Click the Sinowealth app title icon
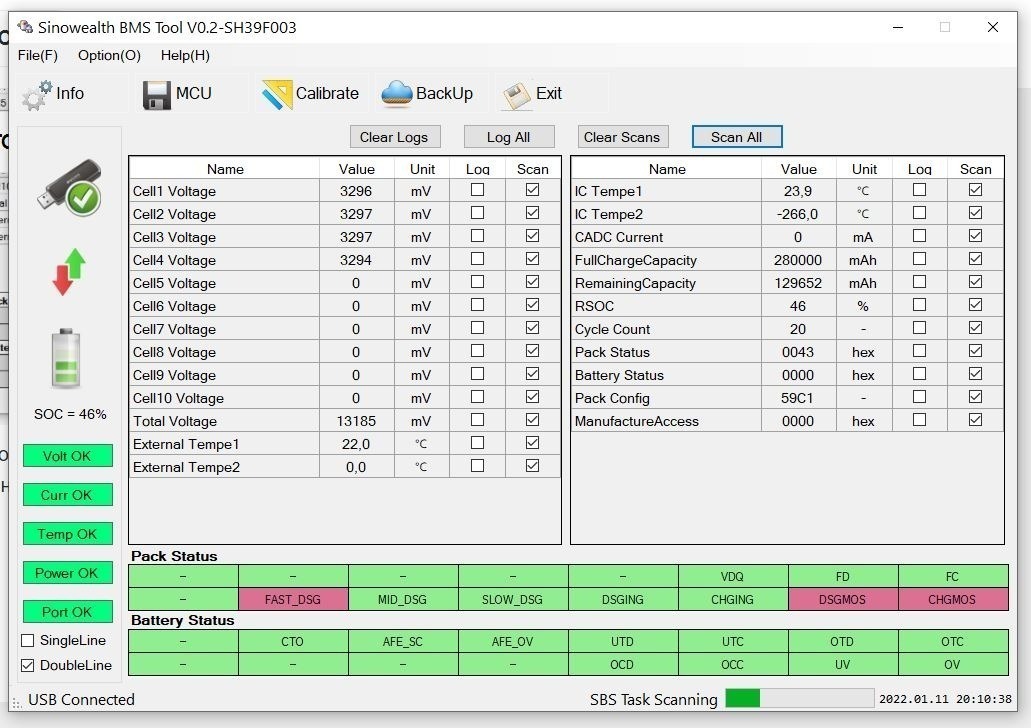The height and width of the screenshot is (728, 1031). pyautogui.click(x=25, y=27)
